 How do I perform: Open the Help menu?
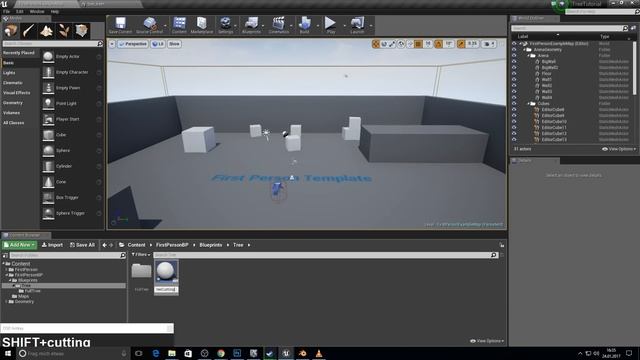click(55, 12)
